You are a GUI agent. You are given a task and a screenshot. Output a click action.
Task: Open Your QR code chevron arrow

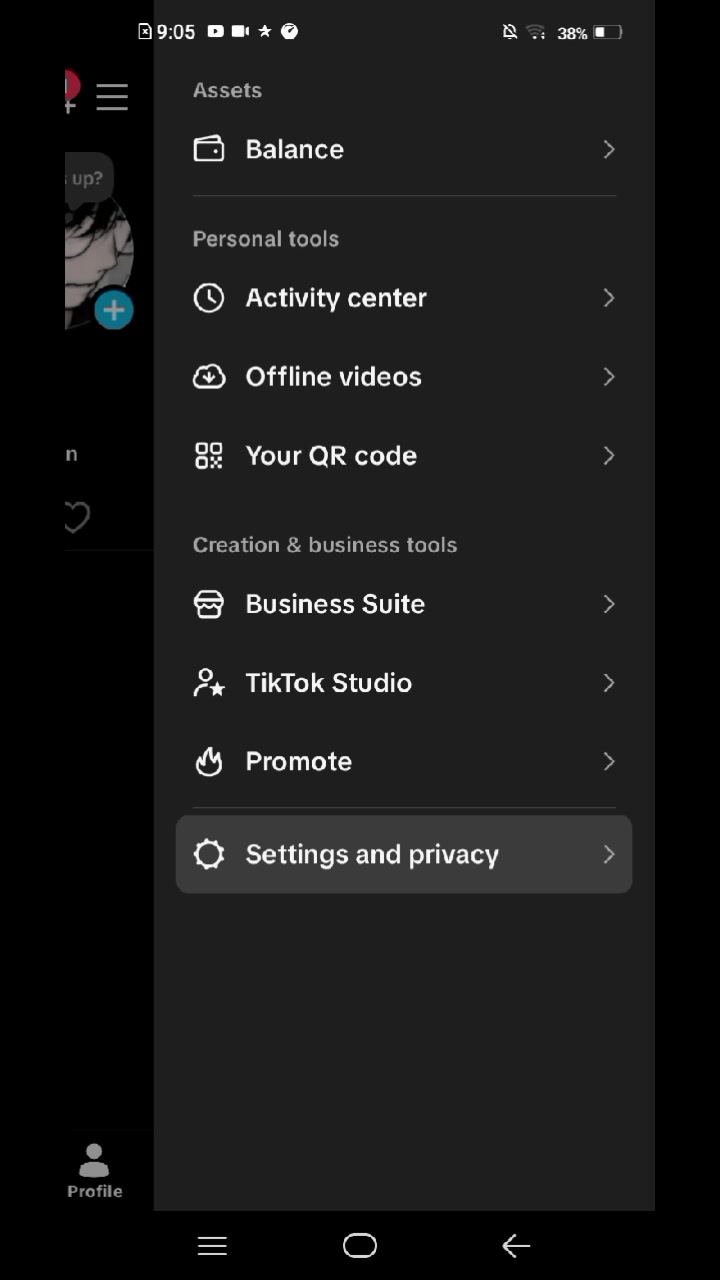pos(609,456)
